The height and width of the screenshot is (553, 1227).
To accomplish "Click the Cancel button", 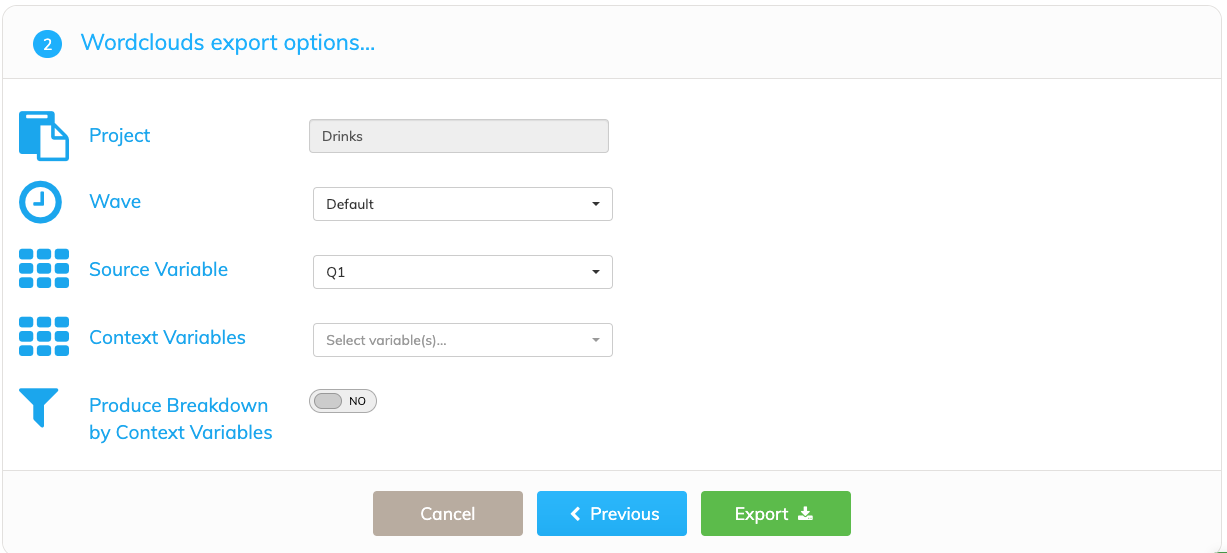I will [448, 514].
